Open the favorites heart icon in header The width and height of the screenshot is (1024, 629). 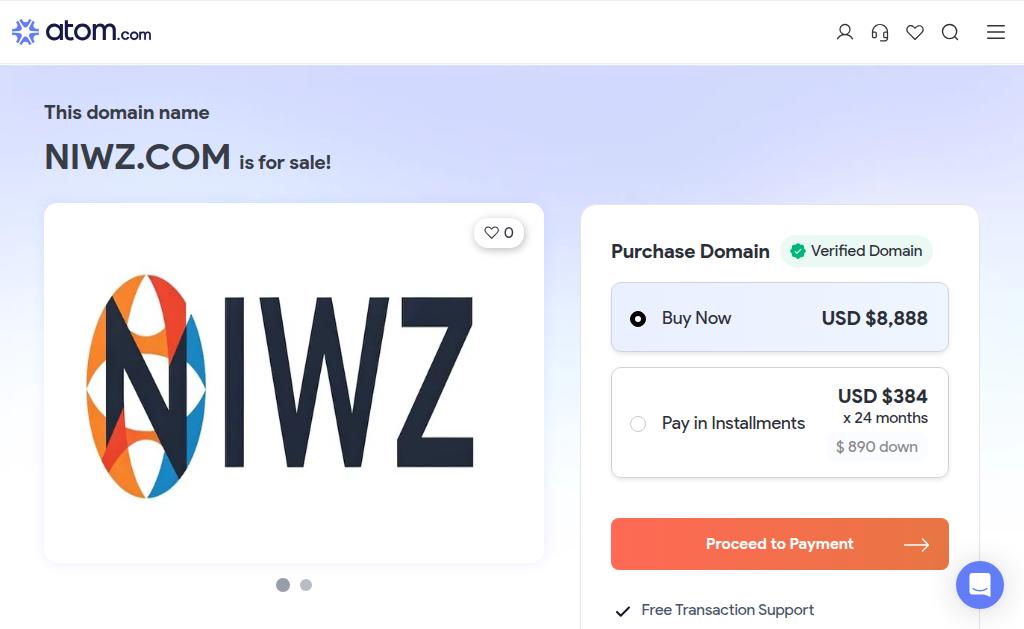[915, 32]
